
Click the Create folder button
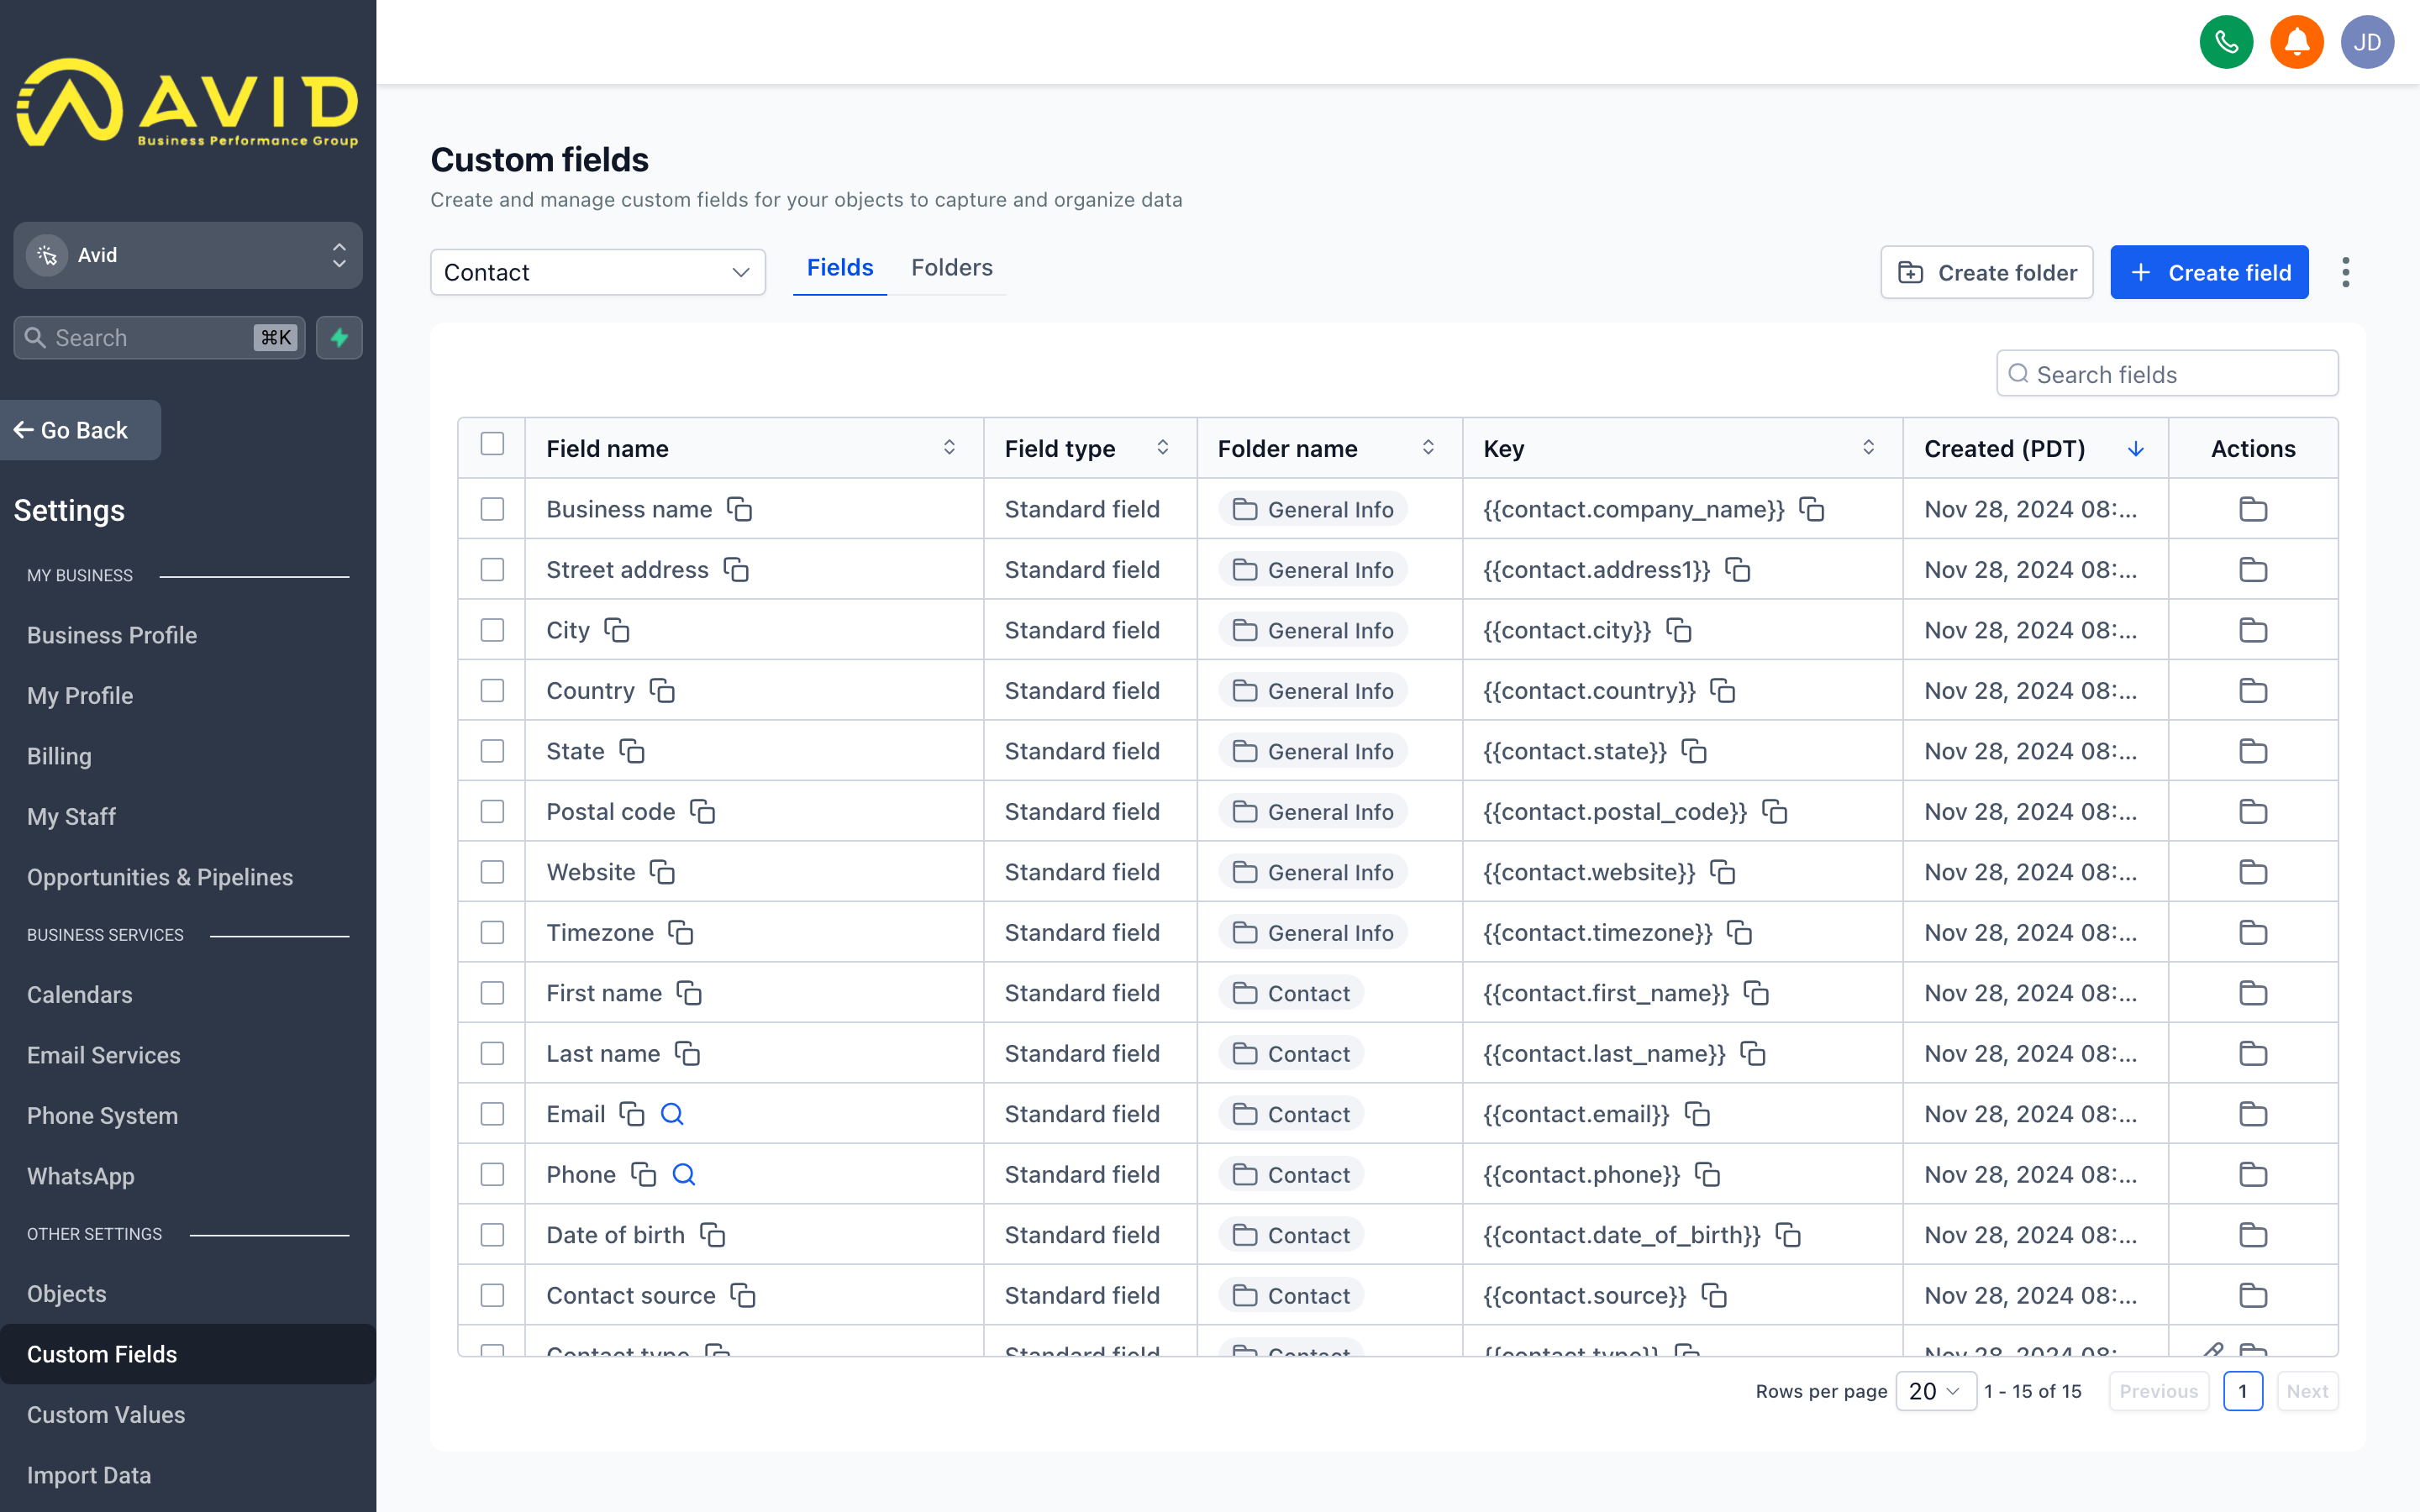(1986, 272)
